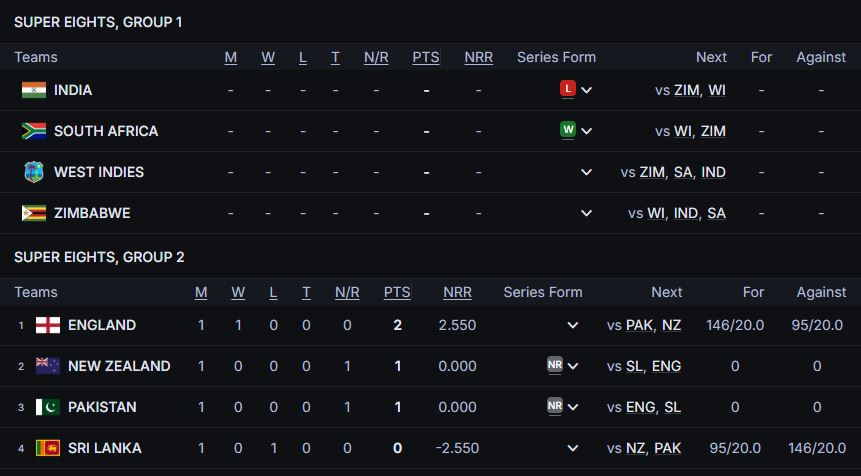Open the ENGLAND team link
The image size is (861, 476).
point(102,325)
